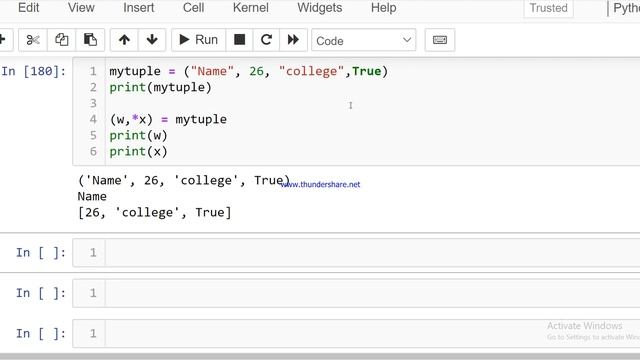
Task: Click code line "mytuple = ("Name", 26, "college",True)"
Action: tap(248, 71)
